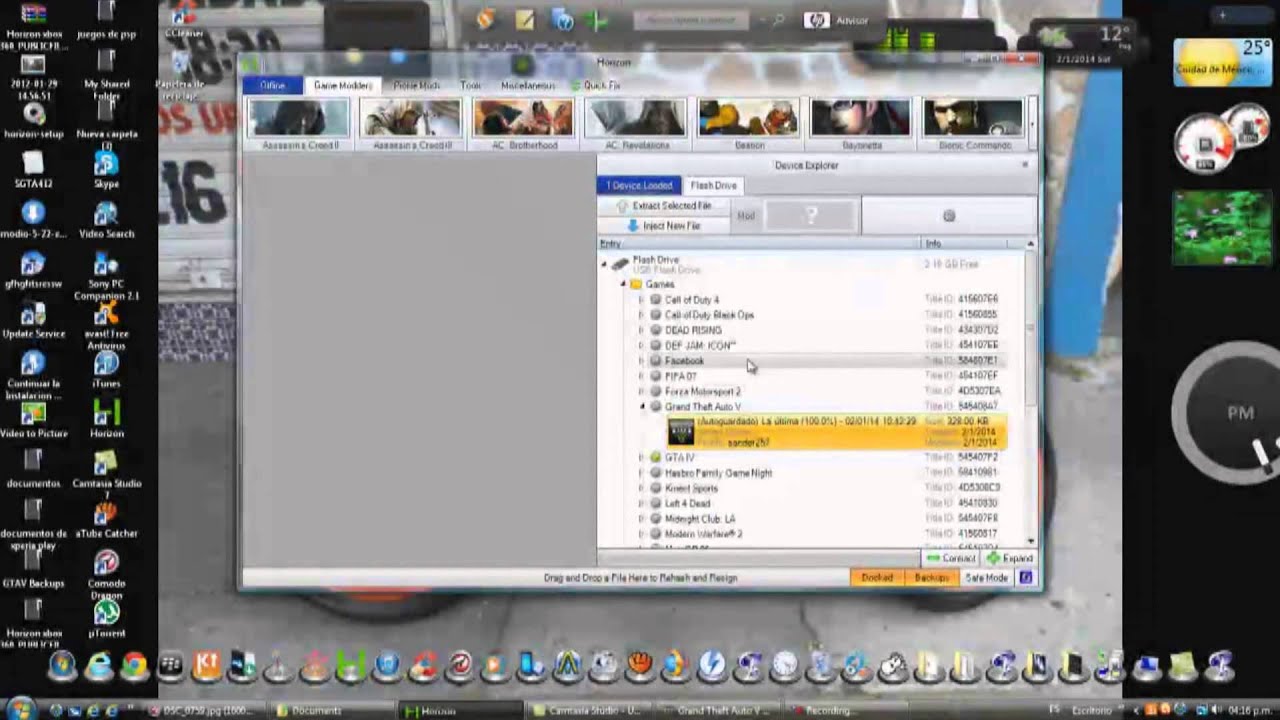Collapse the Flash Drive tree node
This screenshot has height=720, width=1280.
(603, 264)
